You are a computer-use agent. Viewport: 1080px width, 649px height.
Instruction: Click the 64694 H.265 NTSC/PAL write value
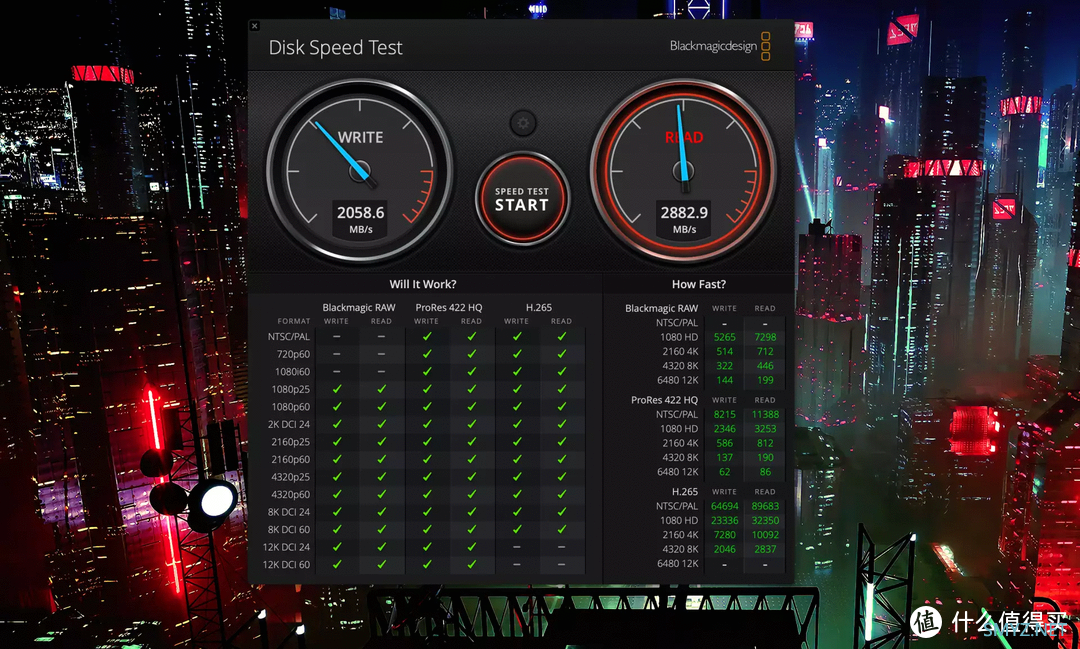point(725,506)
